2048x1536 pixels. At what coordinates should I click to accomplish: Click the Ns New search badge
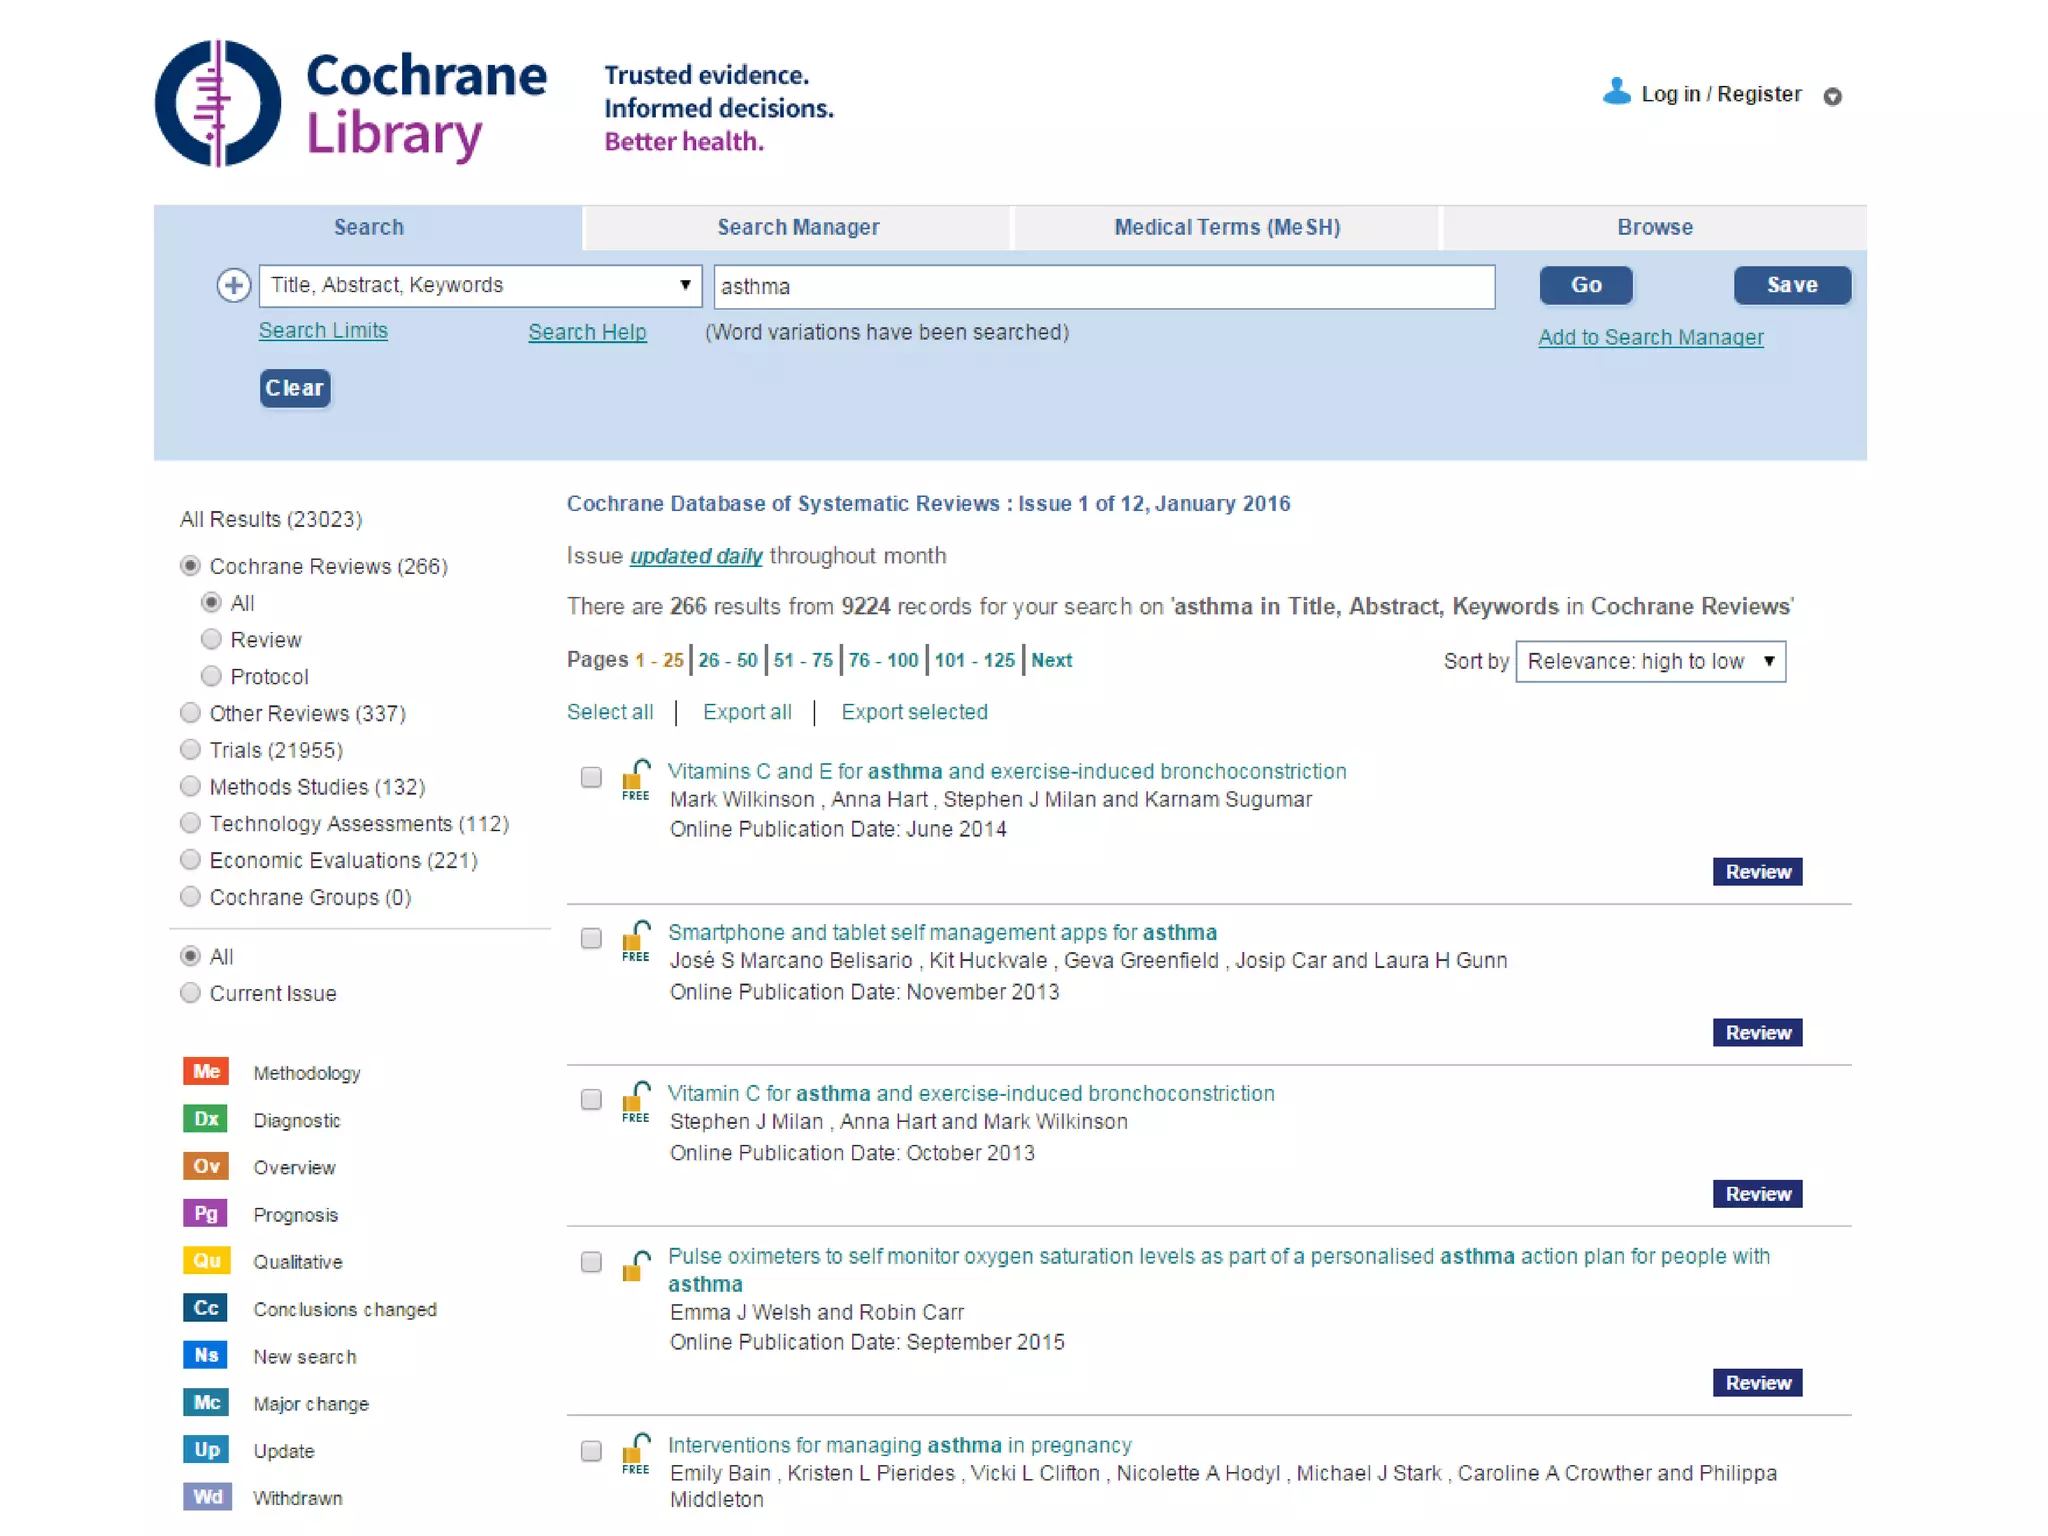[206, 1355]
